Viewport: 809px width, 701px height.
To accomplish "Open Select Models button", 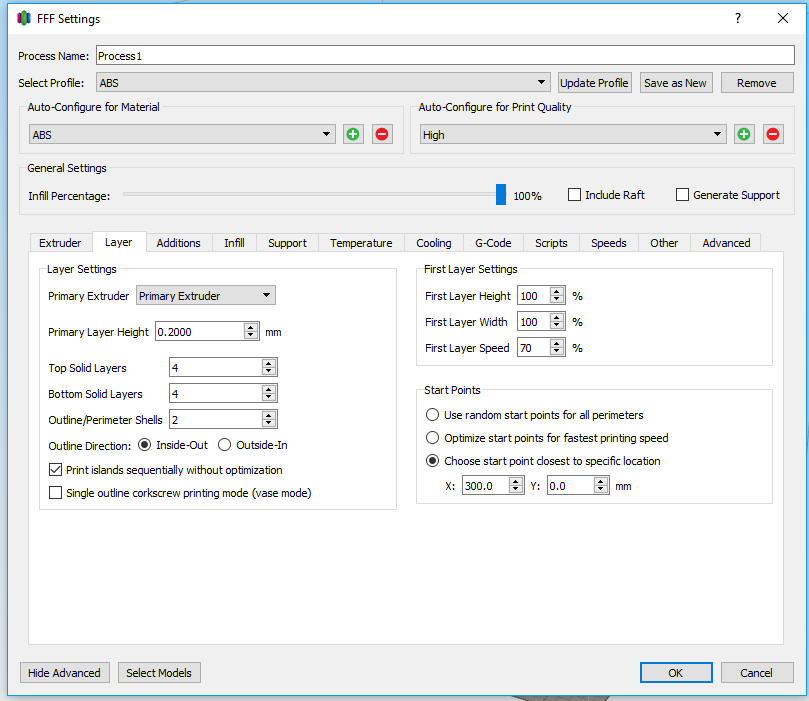I will coord(159,673).
